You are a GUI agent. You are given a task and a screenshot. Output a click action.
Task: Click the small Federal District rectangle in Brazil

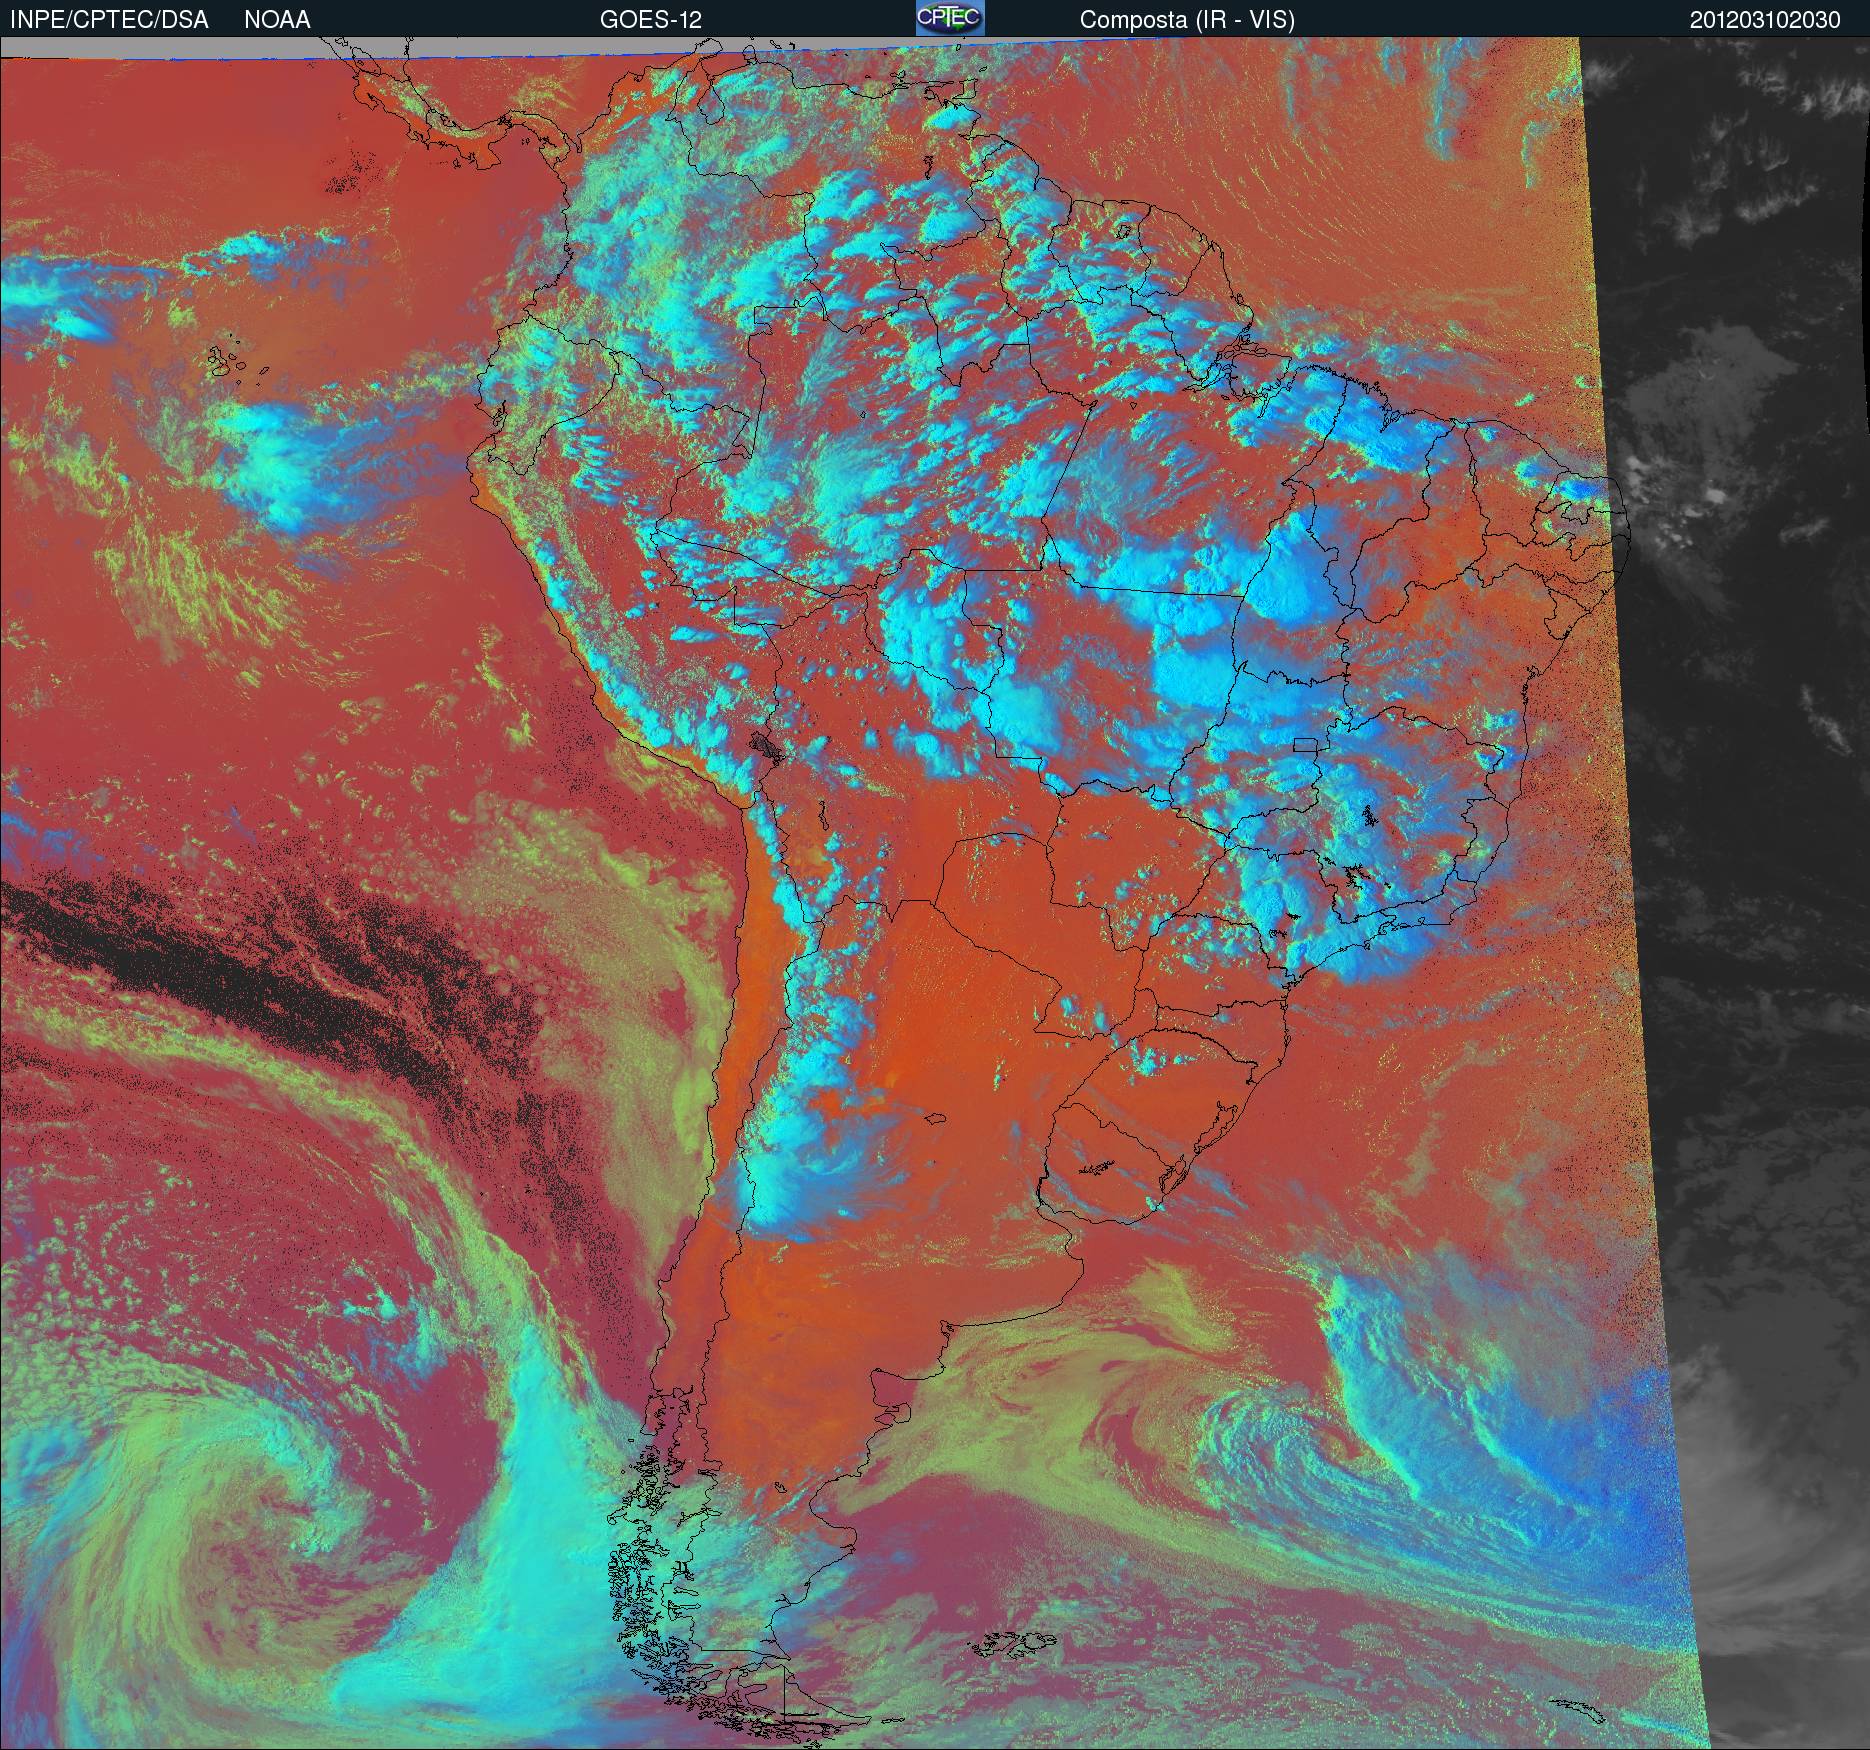[1306, 744]
